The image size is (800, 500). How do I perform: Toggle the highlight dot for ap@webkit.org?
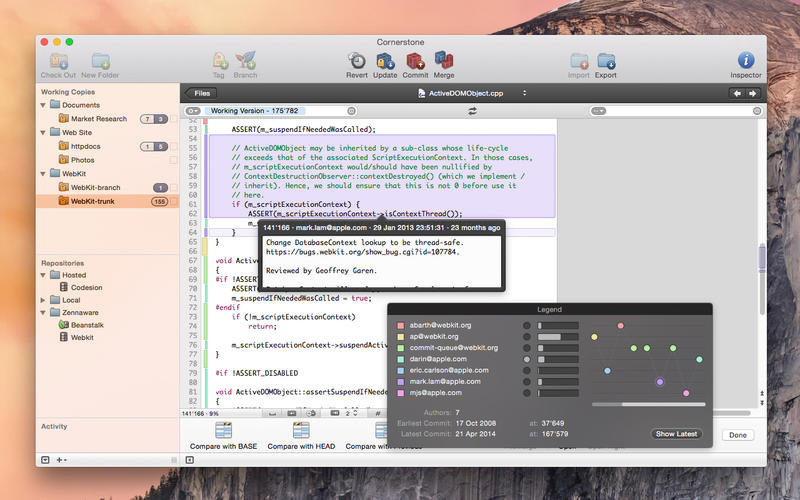(x=527, y=337)
